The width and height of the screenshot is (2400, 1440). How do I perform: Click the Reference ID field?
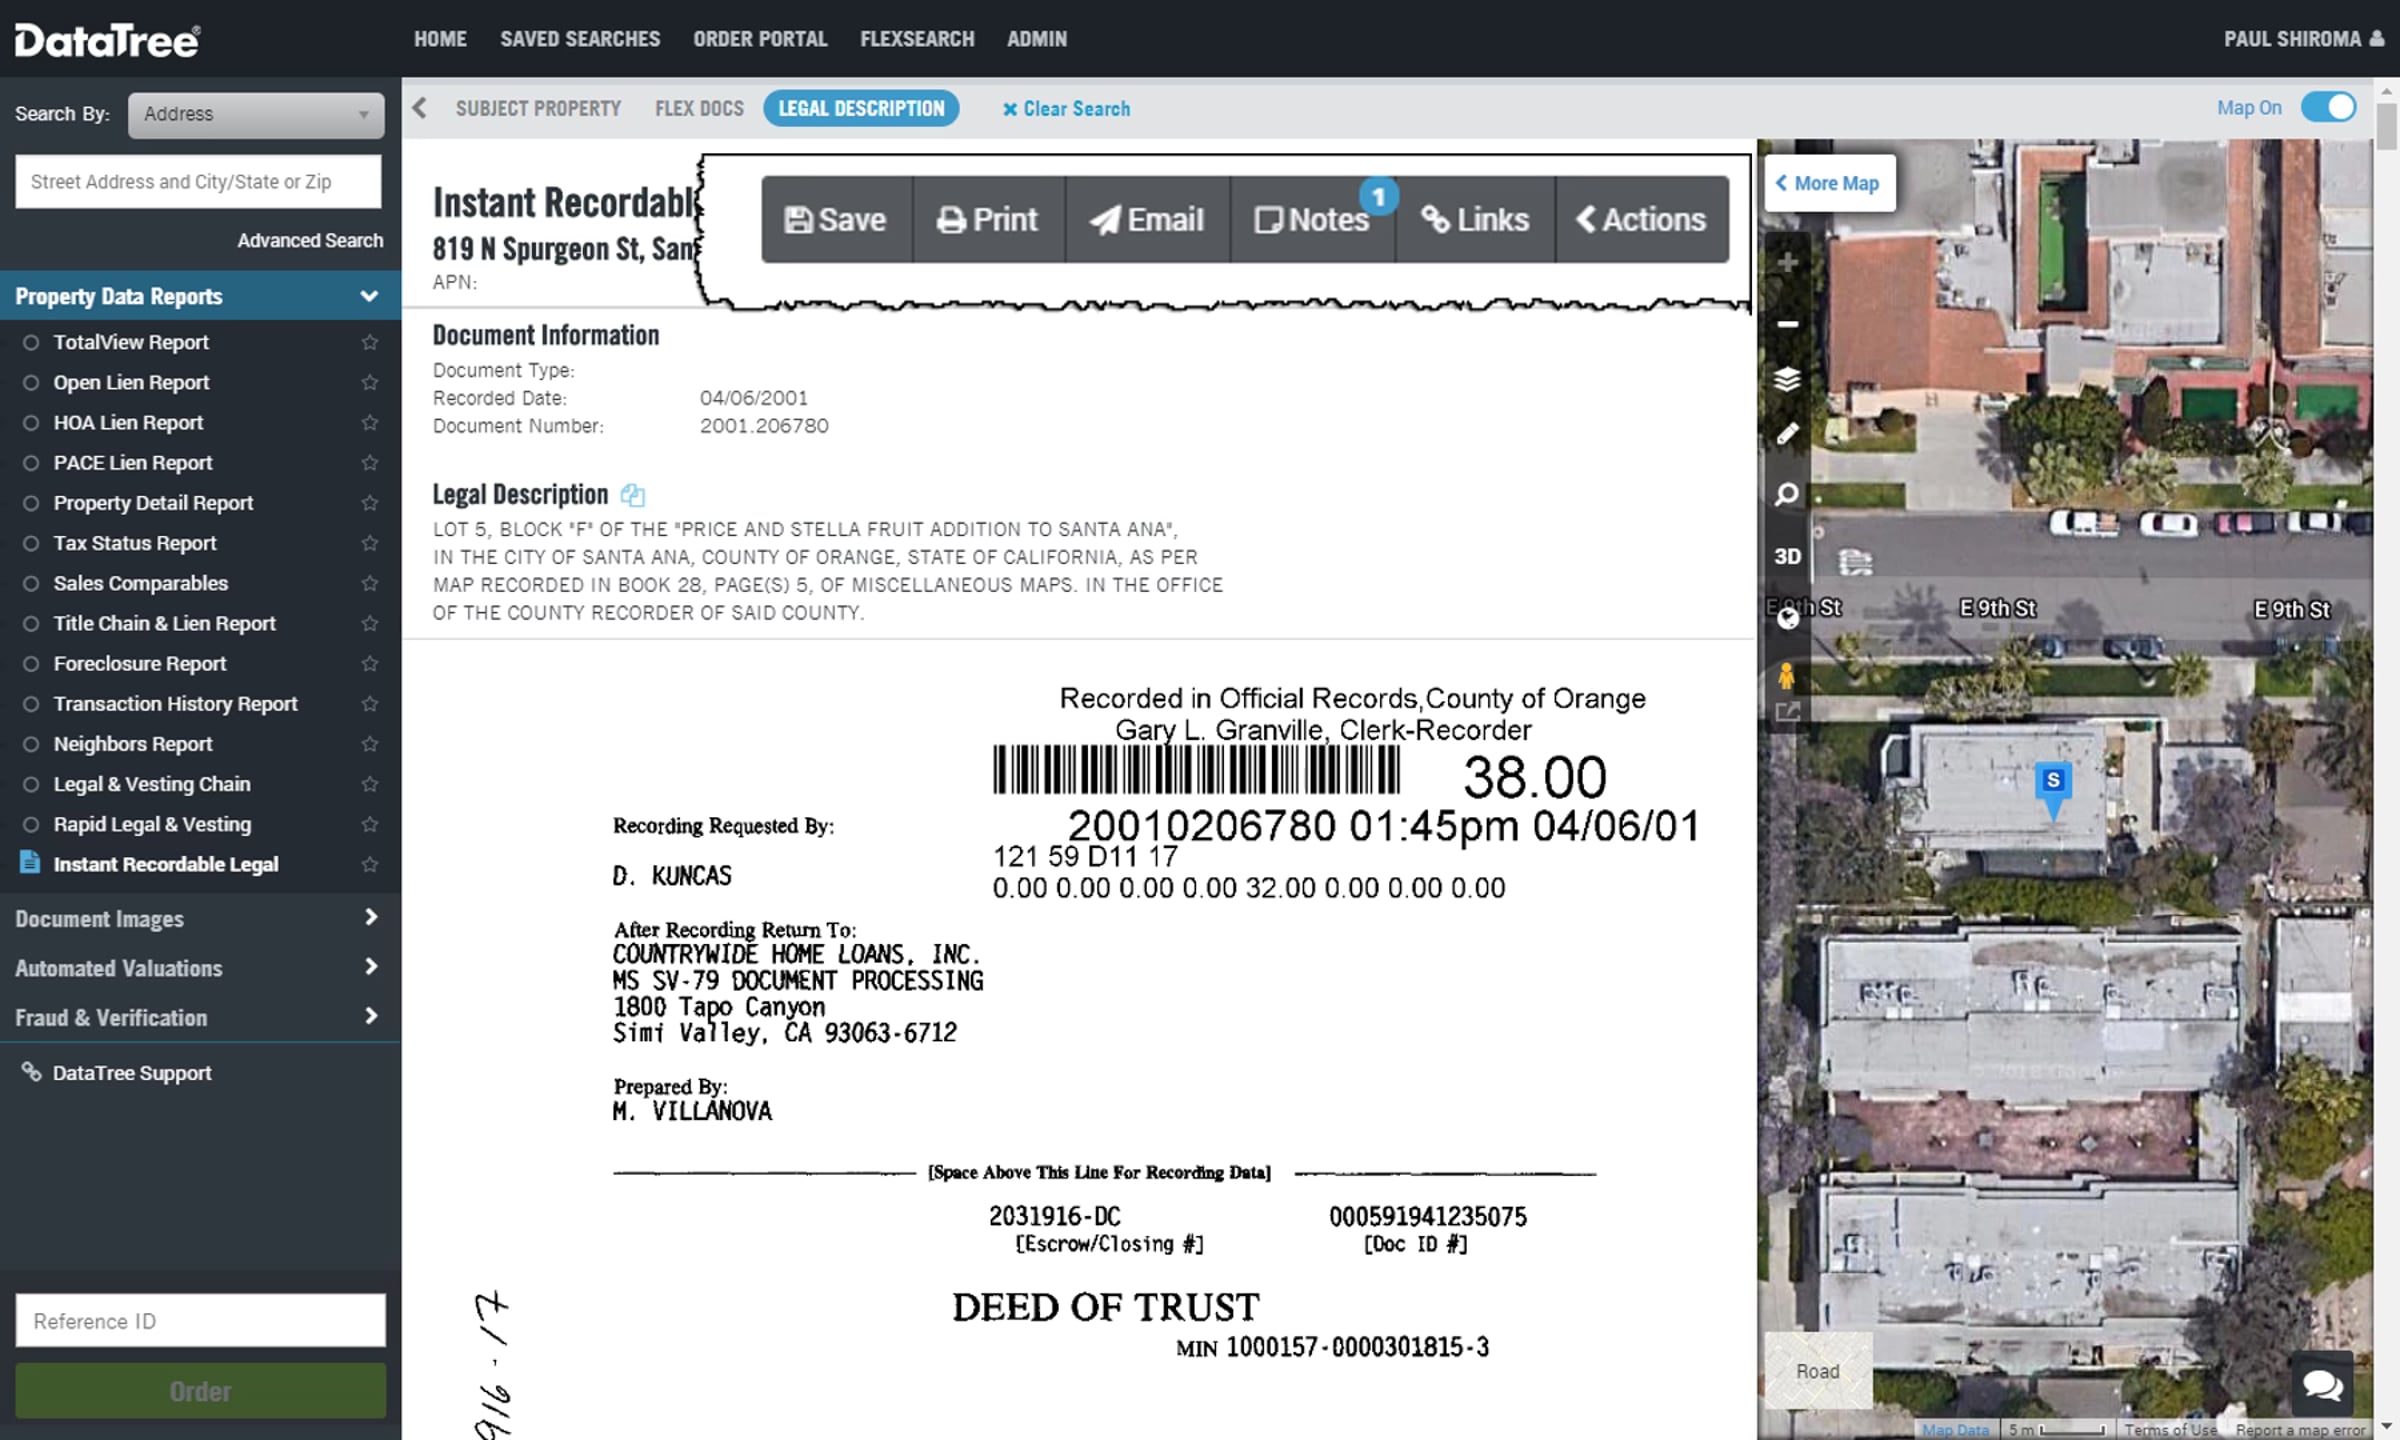pos(200,1321)
